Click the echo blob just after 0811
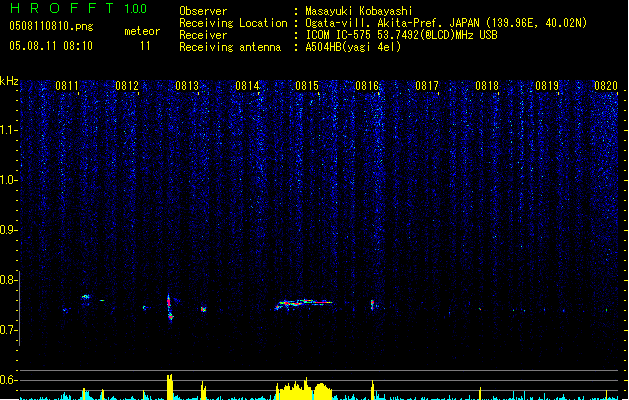Viewport: 629px width, 400px height. point(85,297)
